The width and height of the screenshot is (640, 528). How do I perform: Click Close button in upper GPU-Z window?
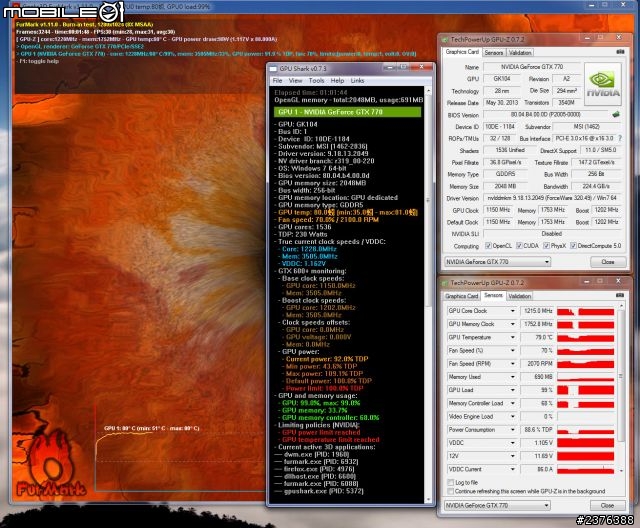point(608,262)
